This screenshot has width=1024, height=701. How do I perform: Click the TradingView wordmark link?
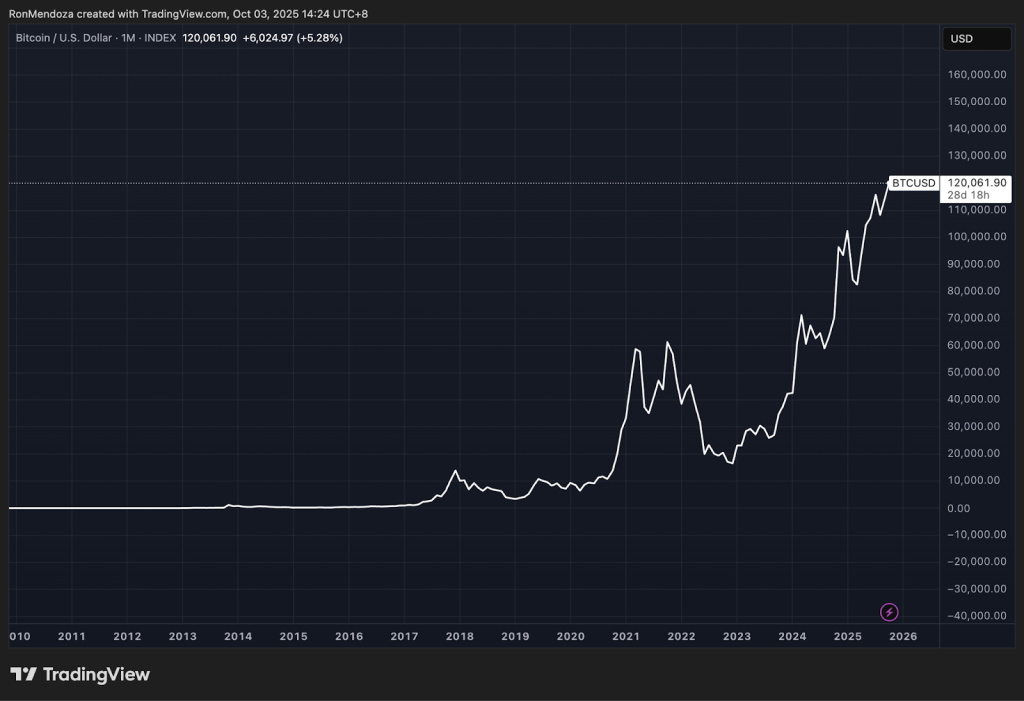pyautogui.click(x=97, y=674)
